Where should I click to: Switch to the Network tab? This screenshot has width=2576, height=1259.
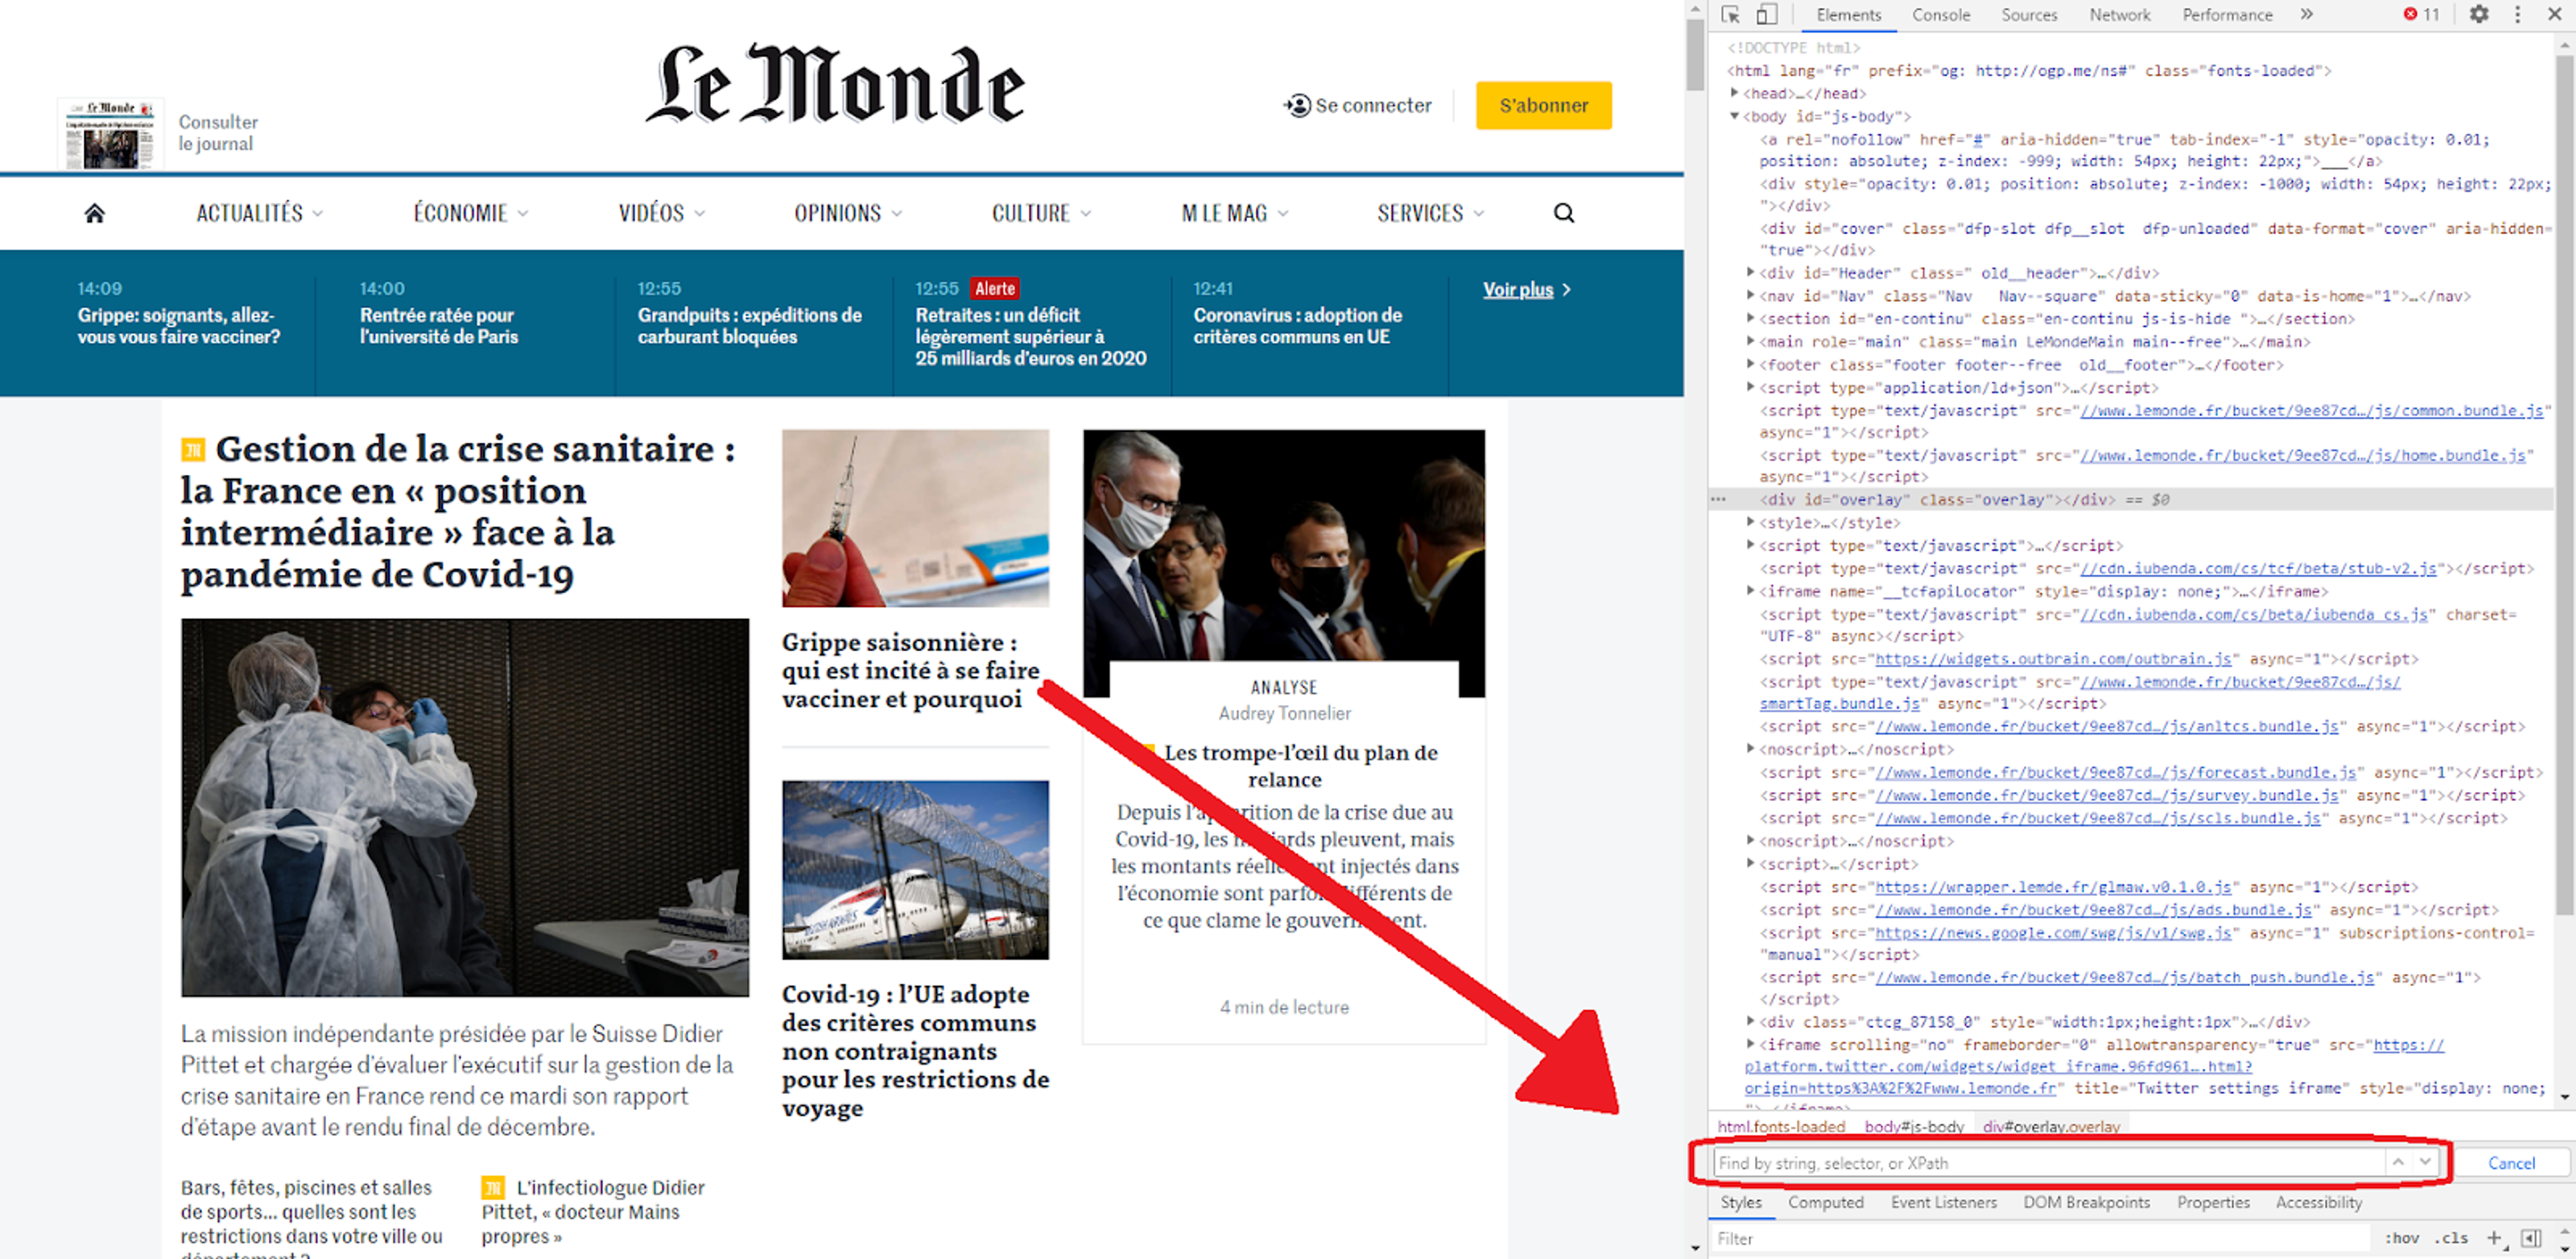click(x=2119, y=15)
